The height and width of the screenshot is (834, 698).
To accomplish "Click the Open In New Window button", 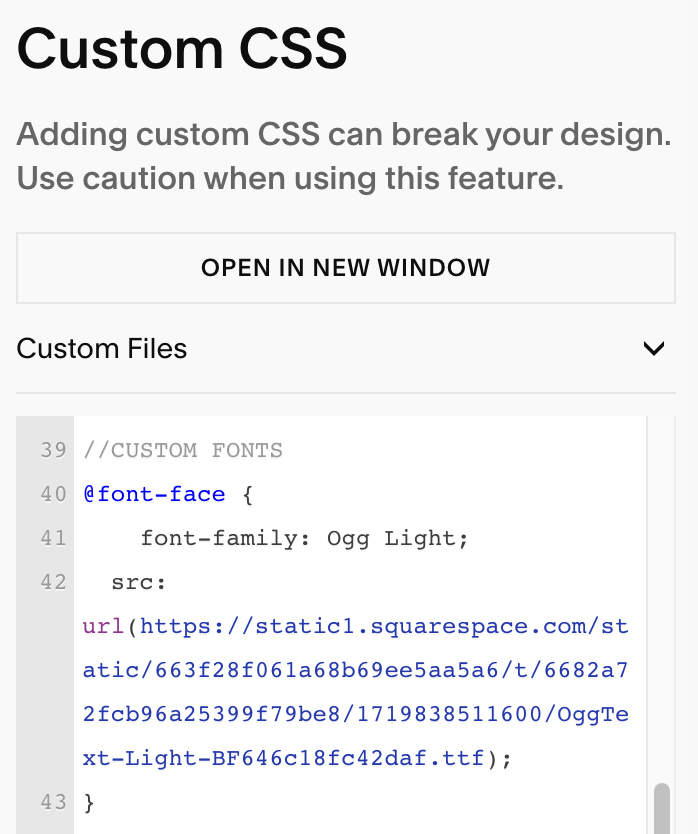I will tap(346, 268).
